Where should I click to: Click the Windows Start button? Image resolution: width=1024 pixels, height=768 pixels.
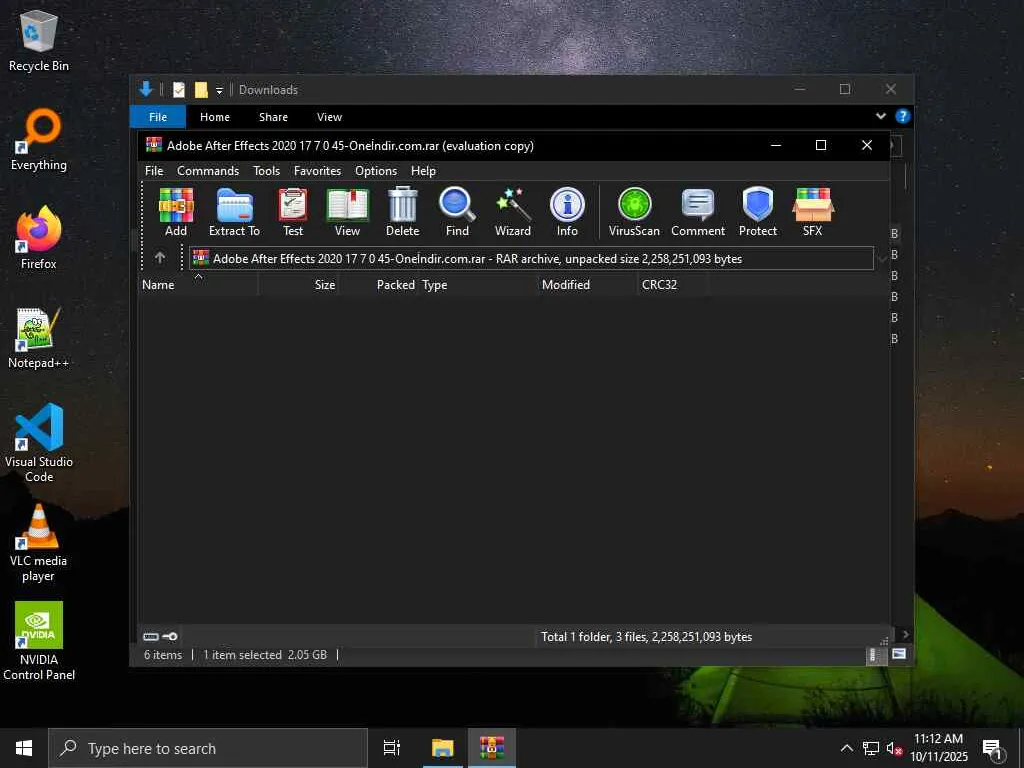point(24,748)
